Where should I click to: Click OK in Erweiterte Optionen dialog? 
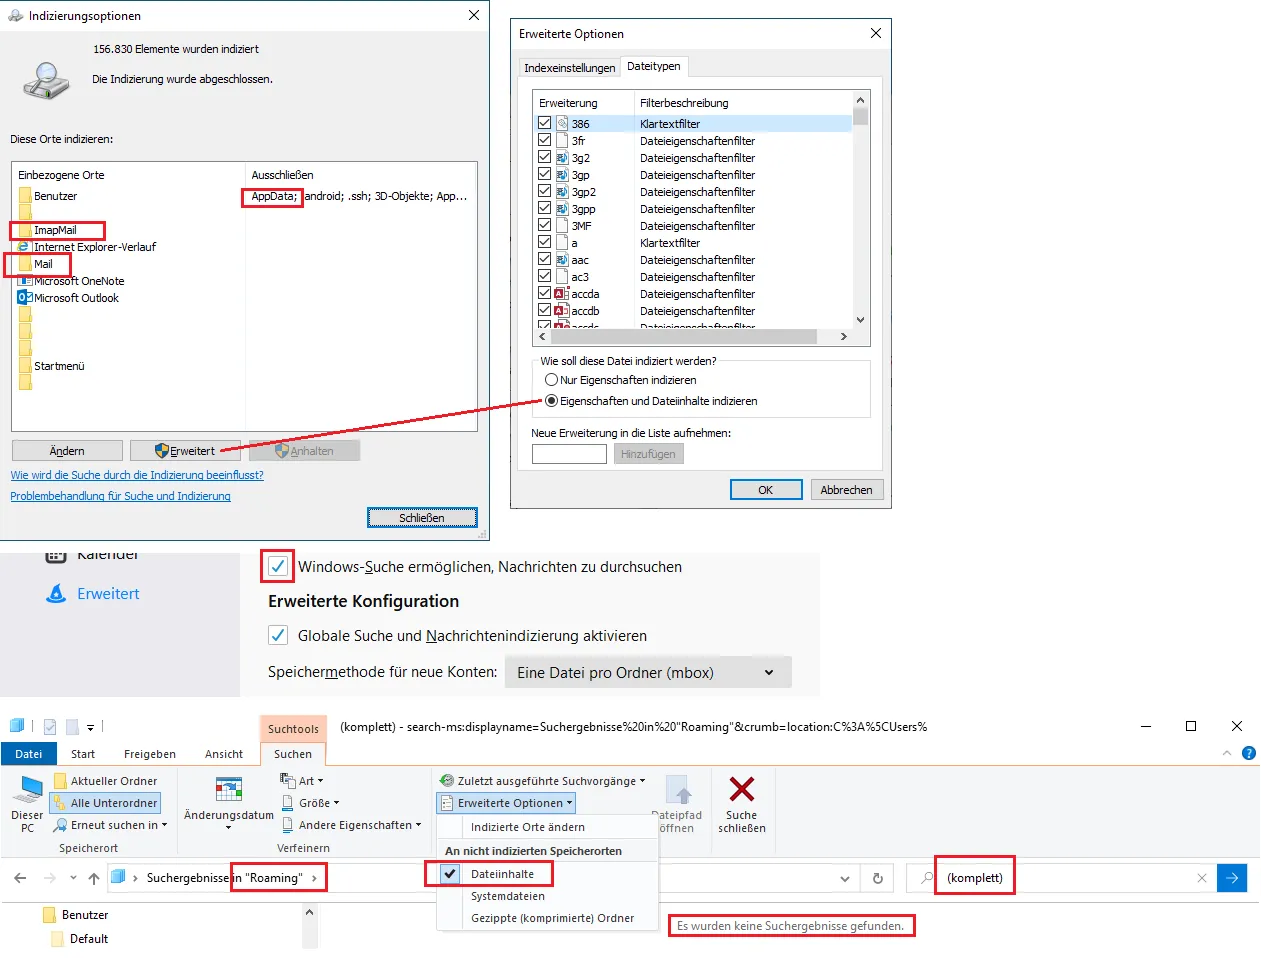coord(766,490)
